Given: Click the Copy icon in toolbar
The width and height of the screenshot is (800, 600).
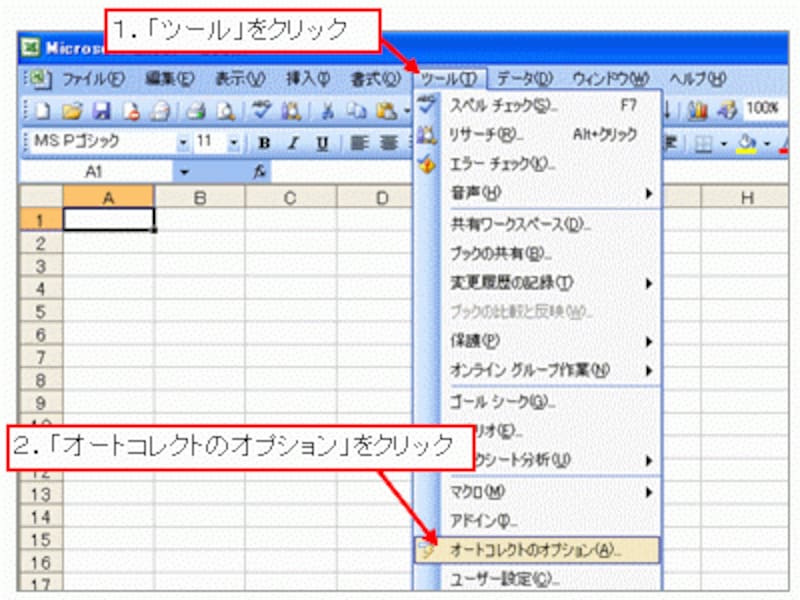Looking at the screenshot, I should (357, 110).
